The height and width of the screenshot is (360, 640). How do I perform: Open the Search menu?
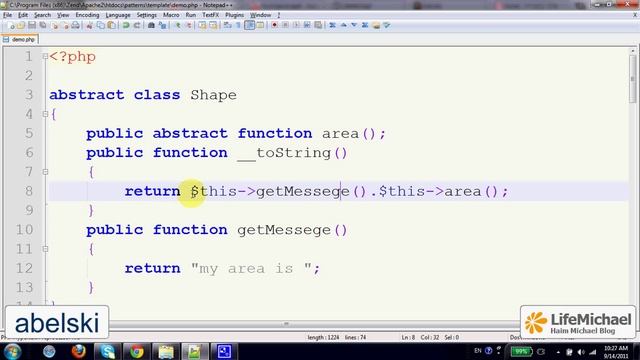tap(42, 15)
